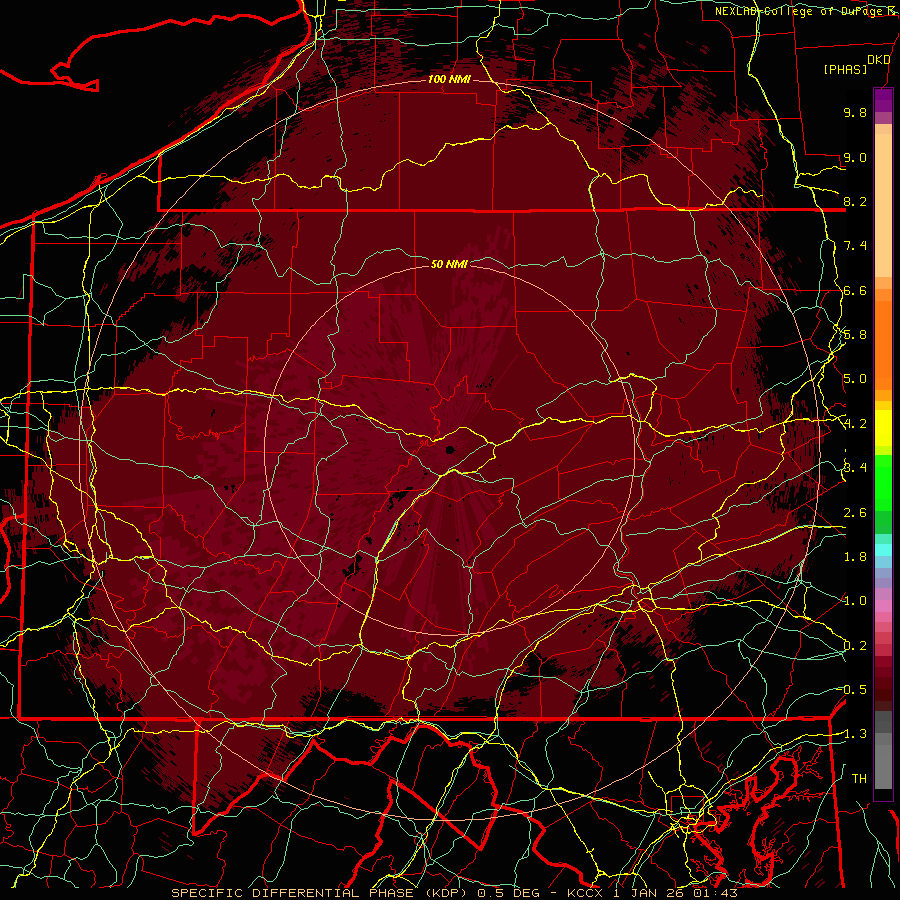Pick the orange segment of the color bar
The image size is (900, 900).
coord(883,344)
